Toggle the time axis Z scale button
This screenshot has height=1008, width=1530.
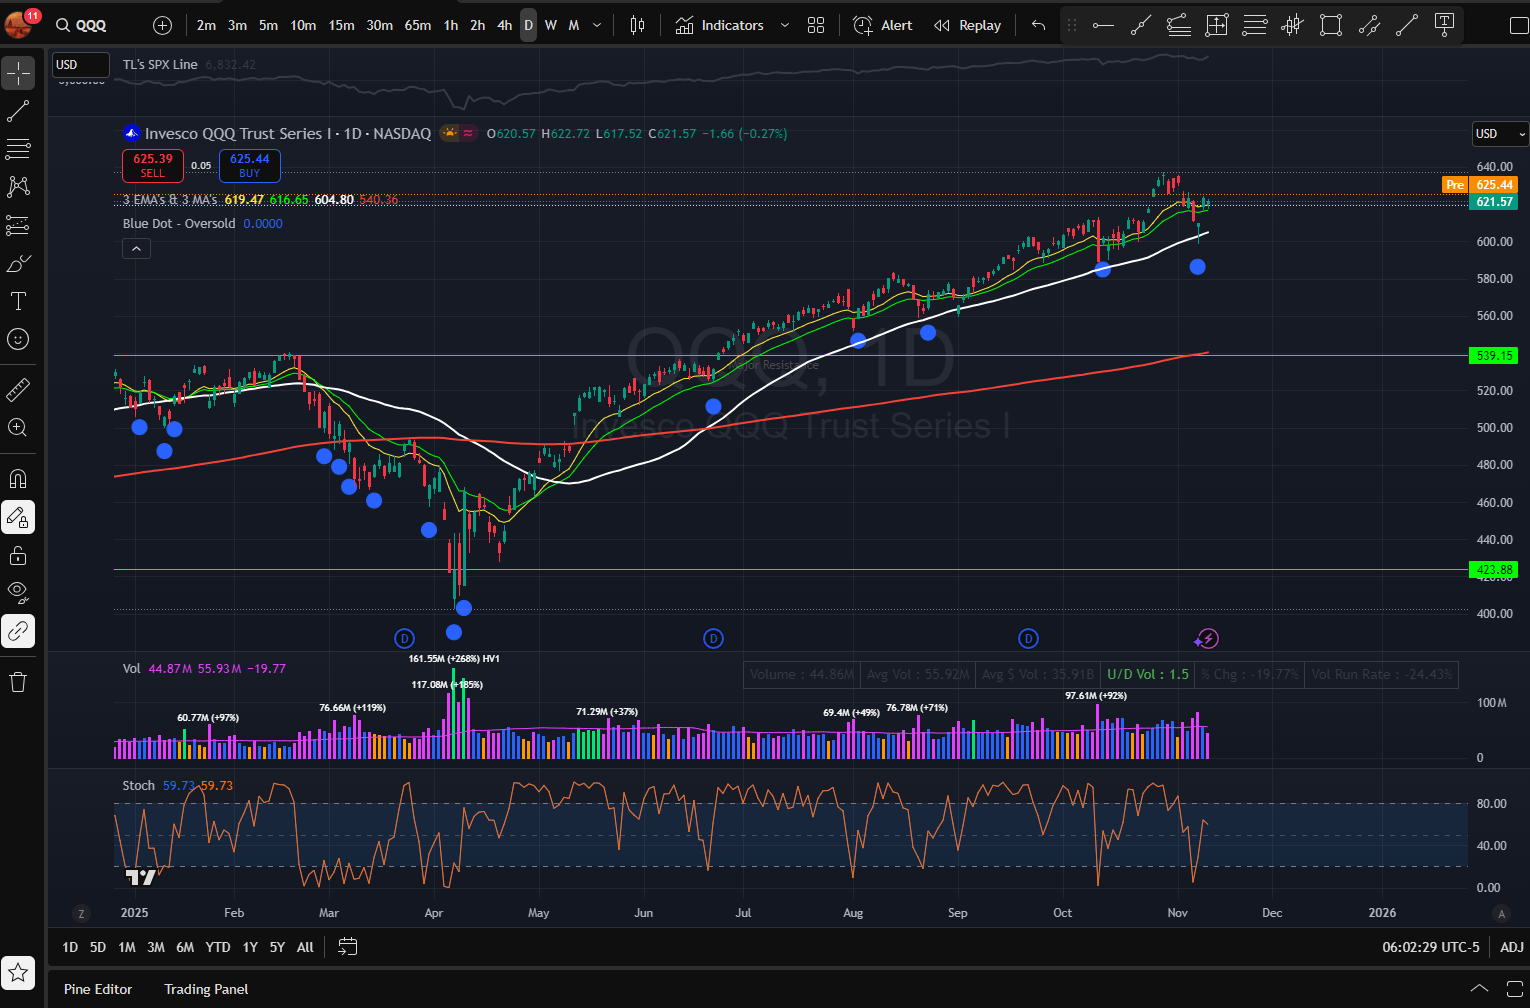pyautogui.click(x=81, y=913)
